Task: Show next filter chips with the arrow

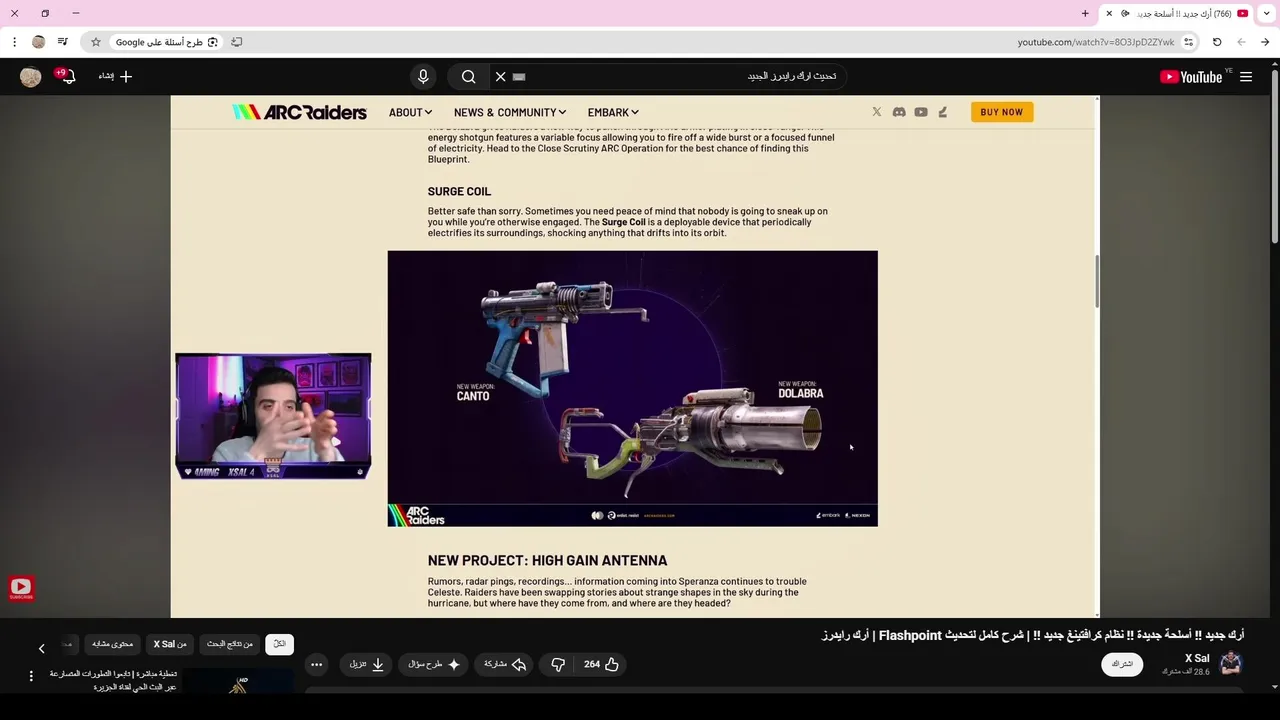Action: pos(41,649)
